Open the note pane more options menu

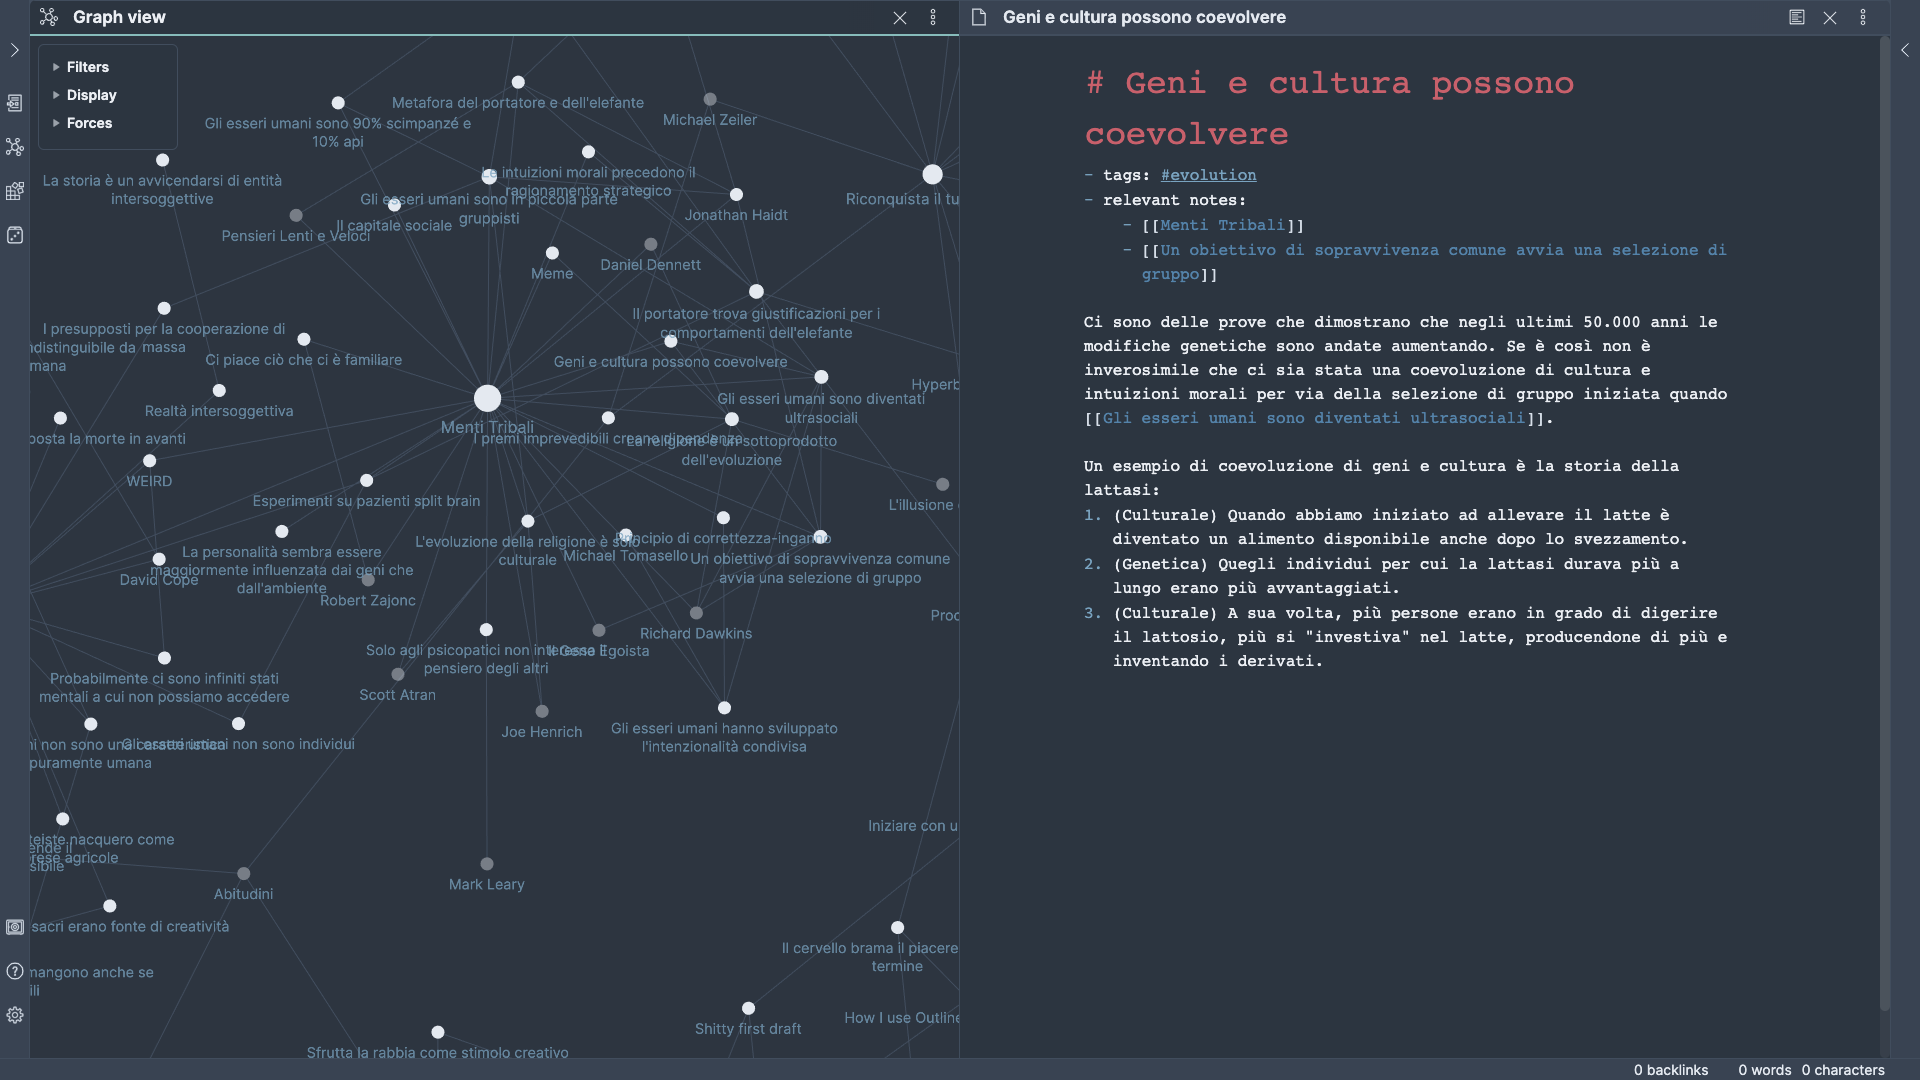click(x=1862, y=17)
